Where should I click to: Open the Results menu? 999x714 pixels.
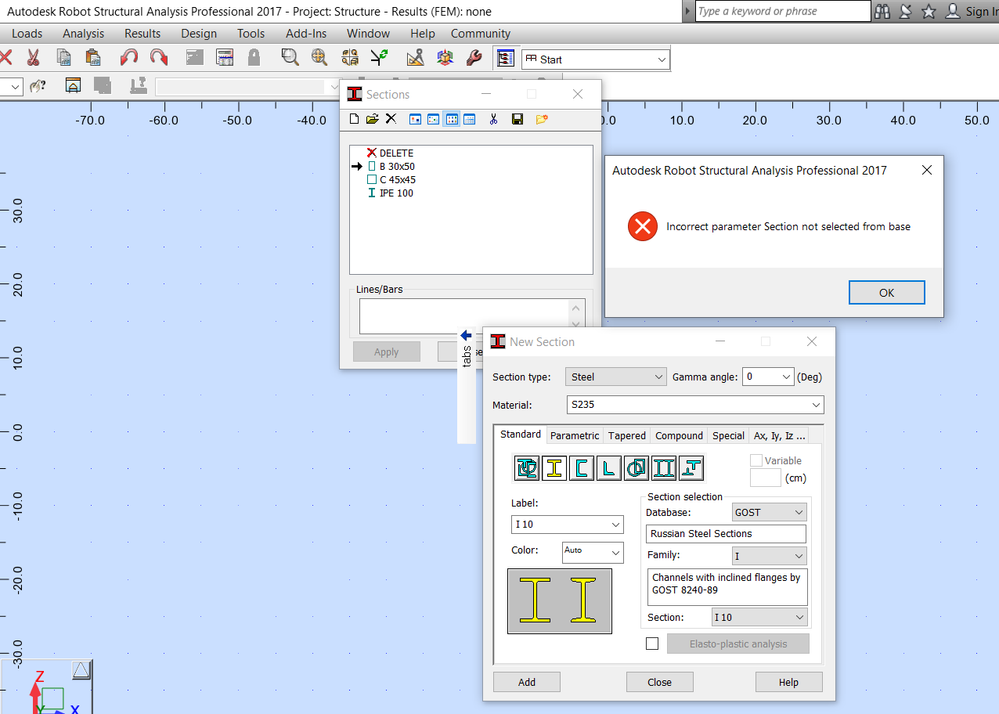coord(142,34)
